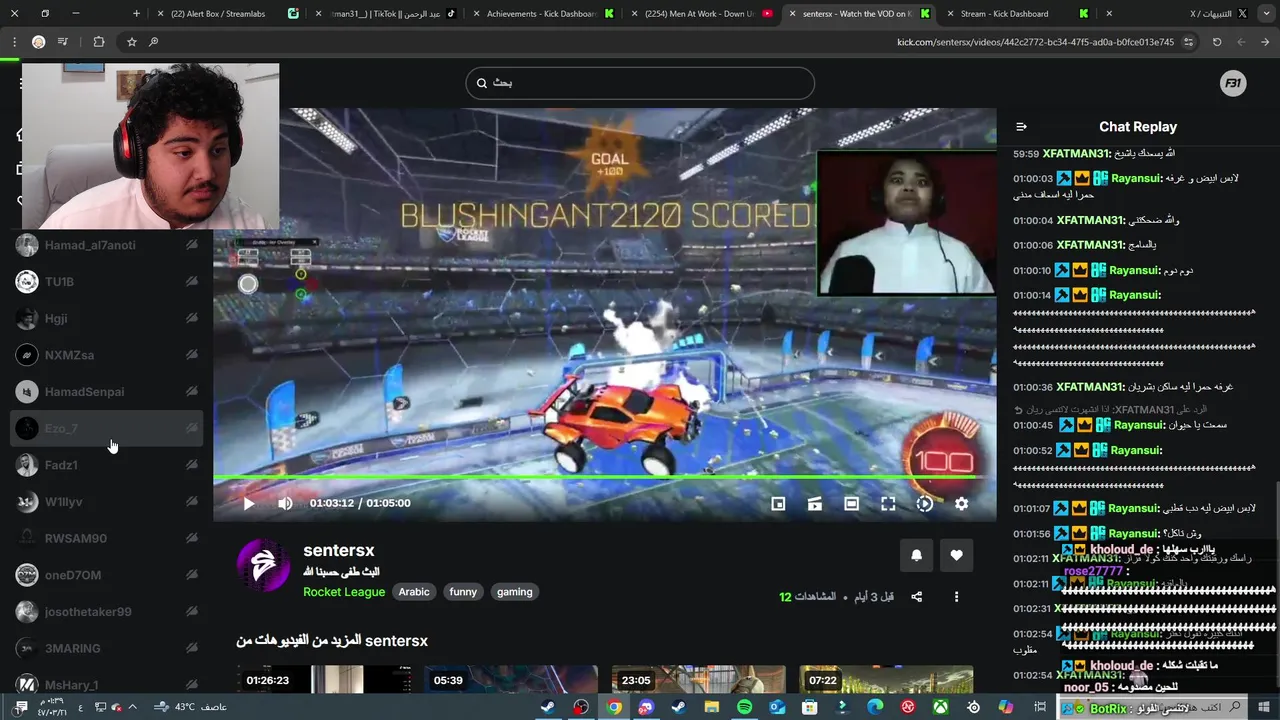Open Microsoft Edge from the taskbar

(x=875, y=707)
